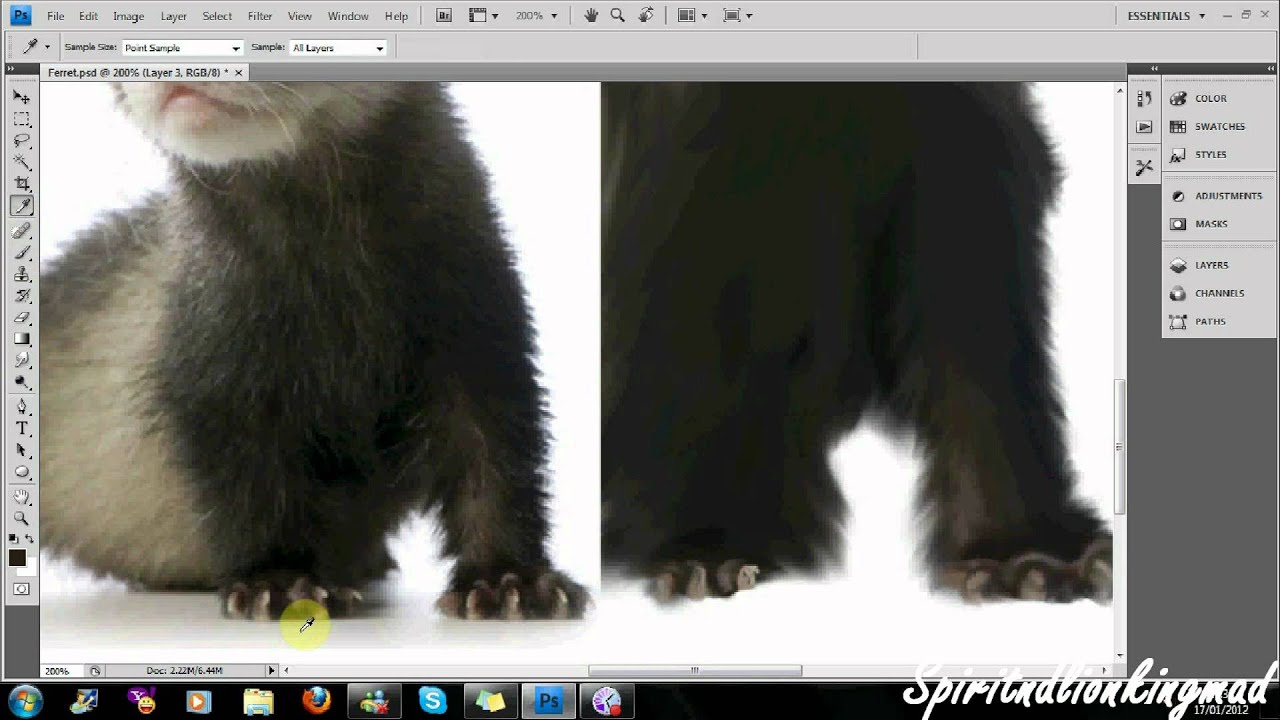Screen dimensions: 1280x720
Task: Expand the status bar info arrow
Action: point(271,670)
